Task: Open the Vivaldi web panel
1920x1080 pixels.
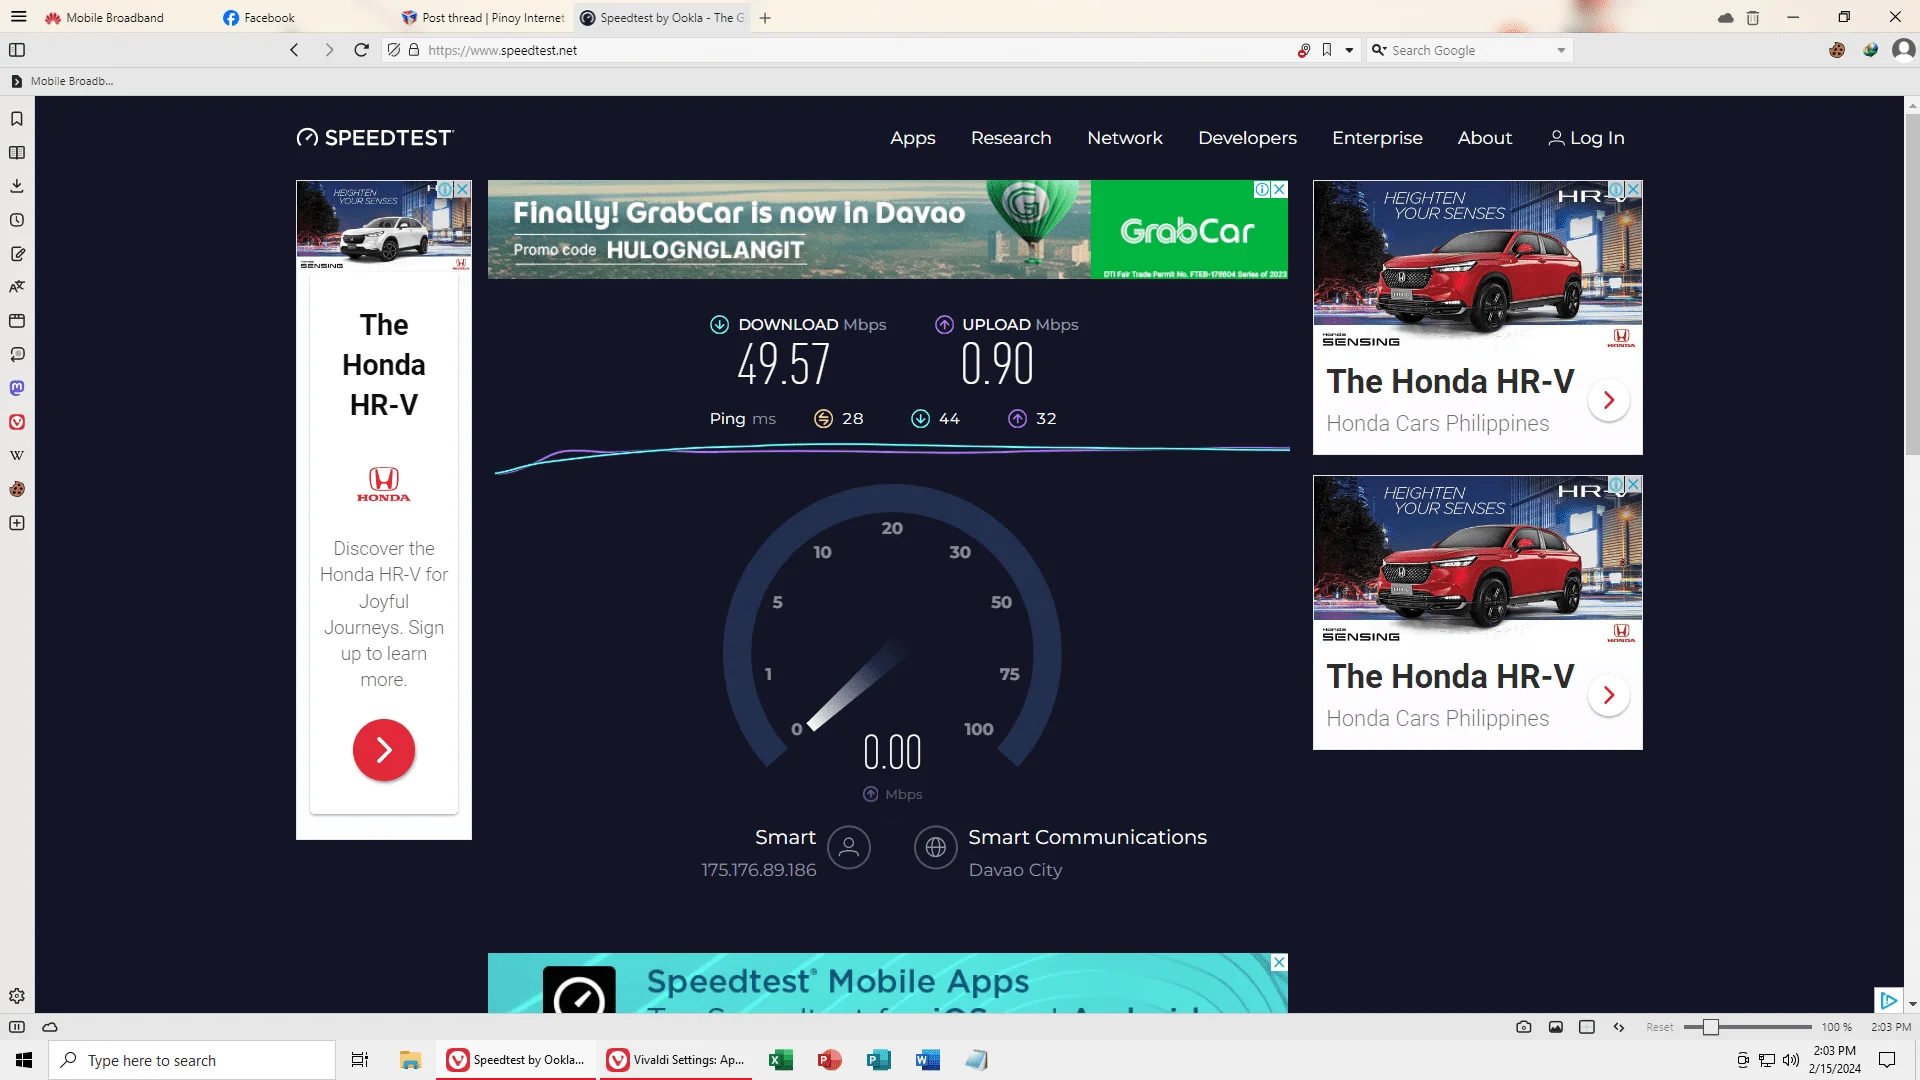Action: 17,422
